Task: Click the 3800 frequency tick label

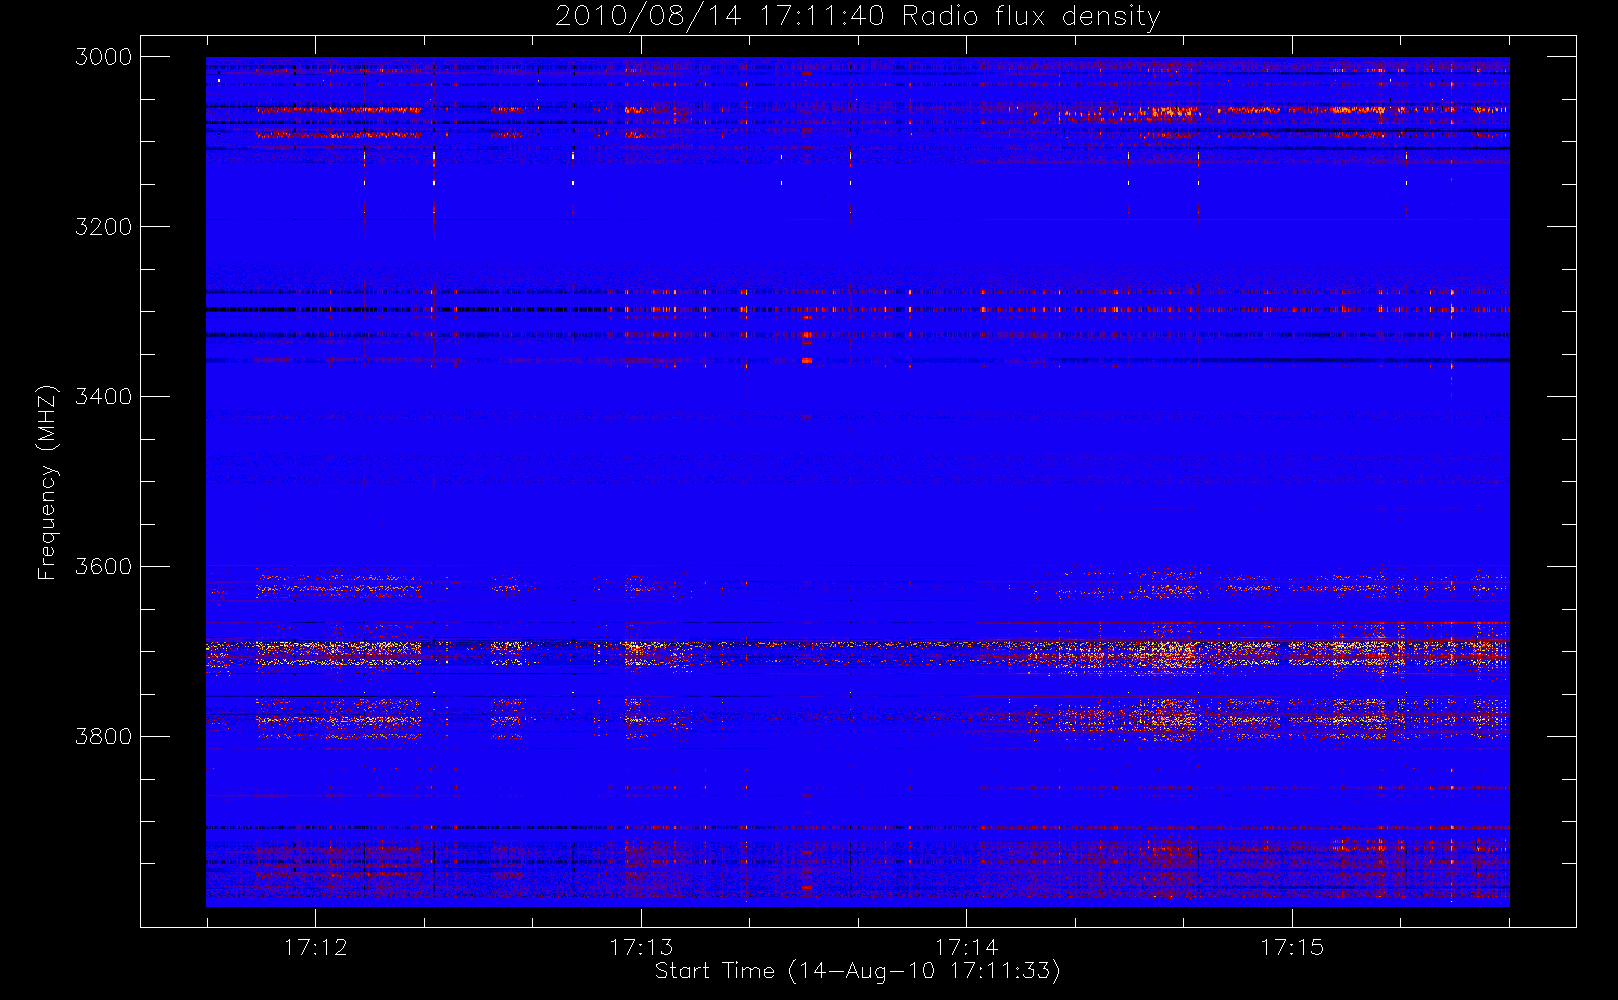Action: click(104, 737)
